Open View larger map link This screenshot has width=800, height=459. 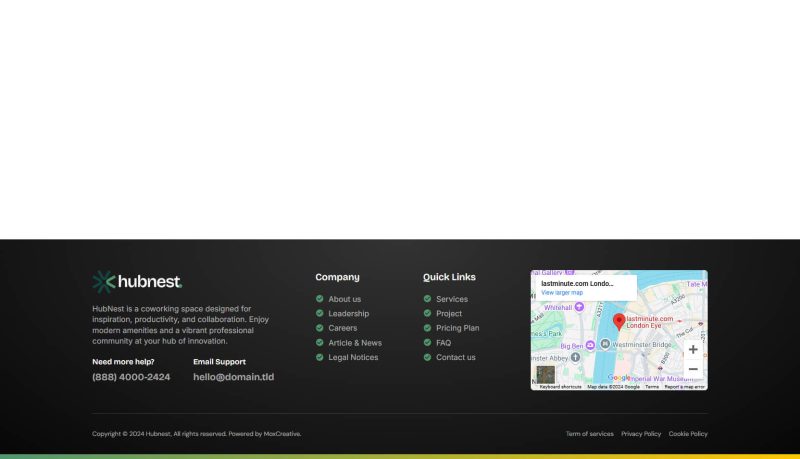click(x=562, y=293)
